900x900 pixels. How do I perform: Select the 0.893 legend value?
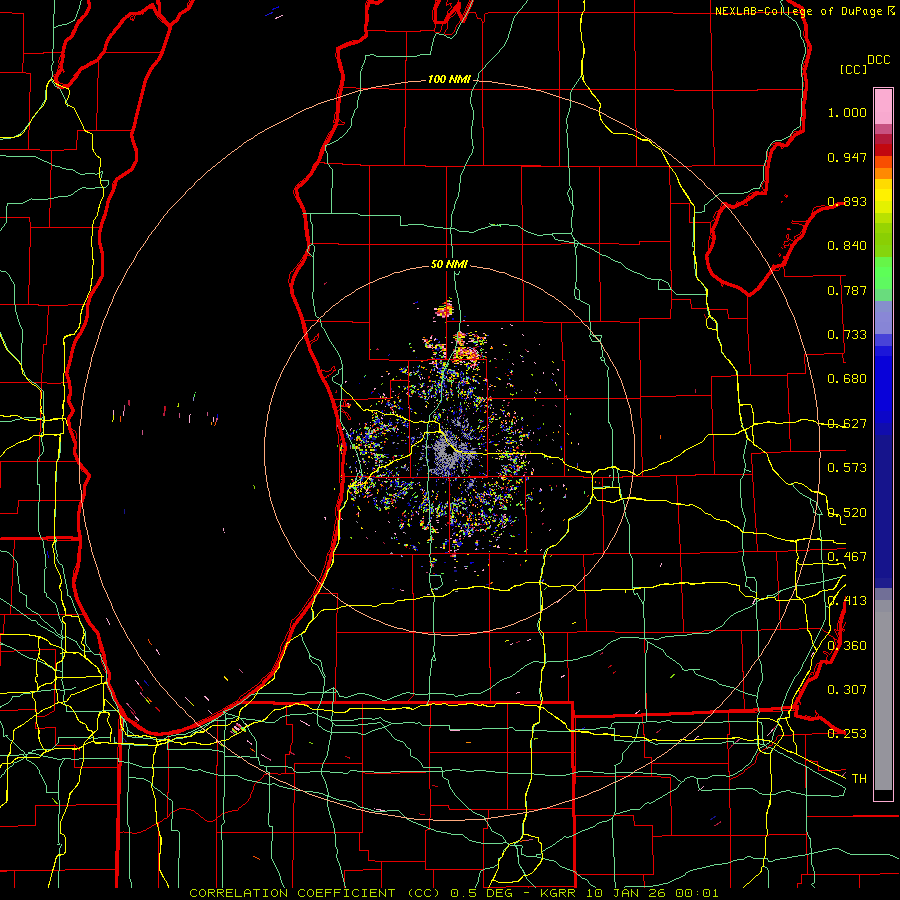pos(847,201)
